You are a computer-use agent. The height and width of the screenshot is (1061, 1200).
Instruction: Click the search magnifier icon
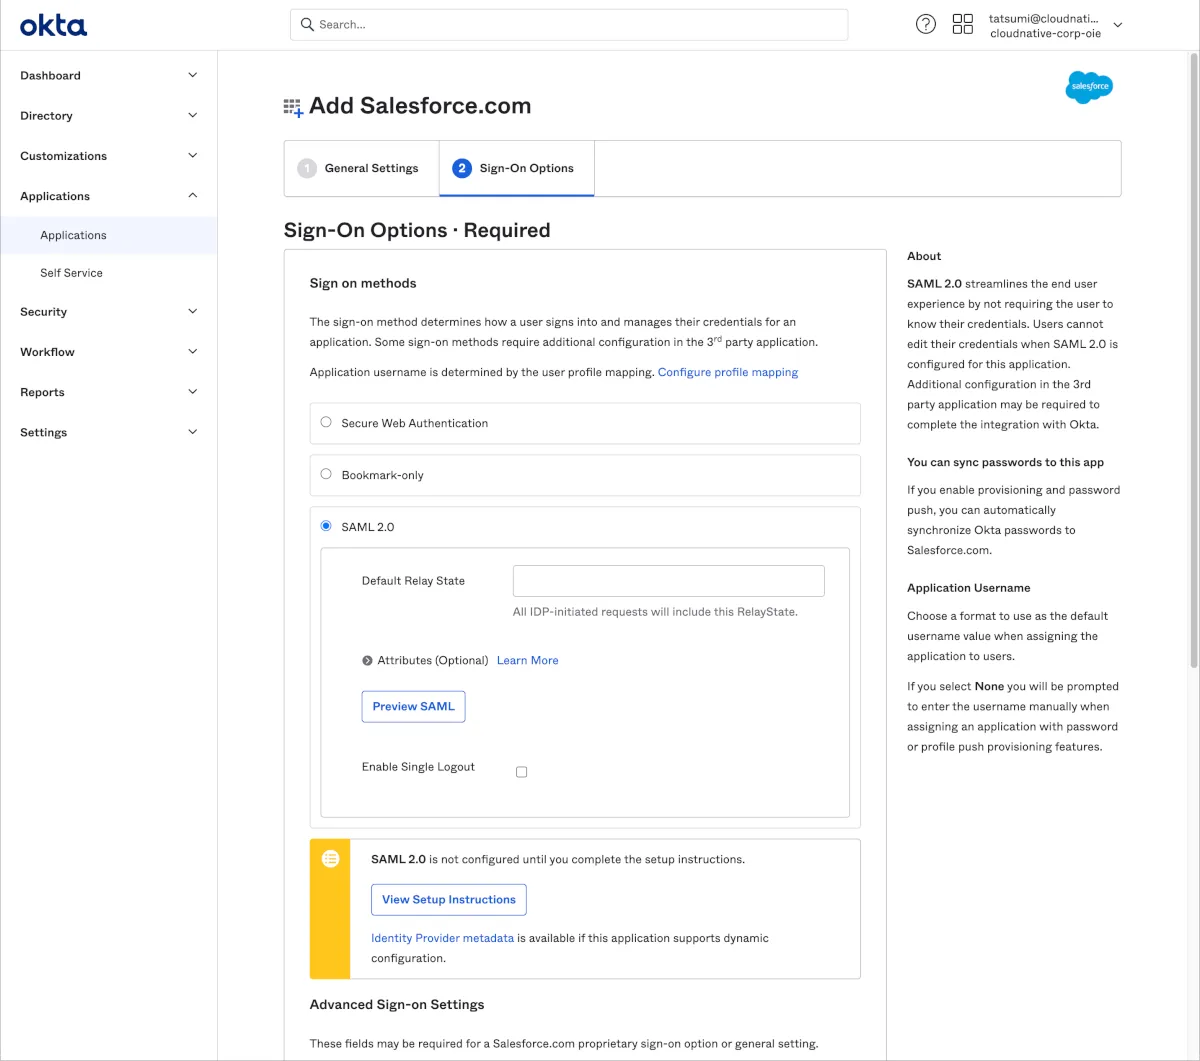307,25
